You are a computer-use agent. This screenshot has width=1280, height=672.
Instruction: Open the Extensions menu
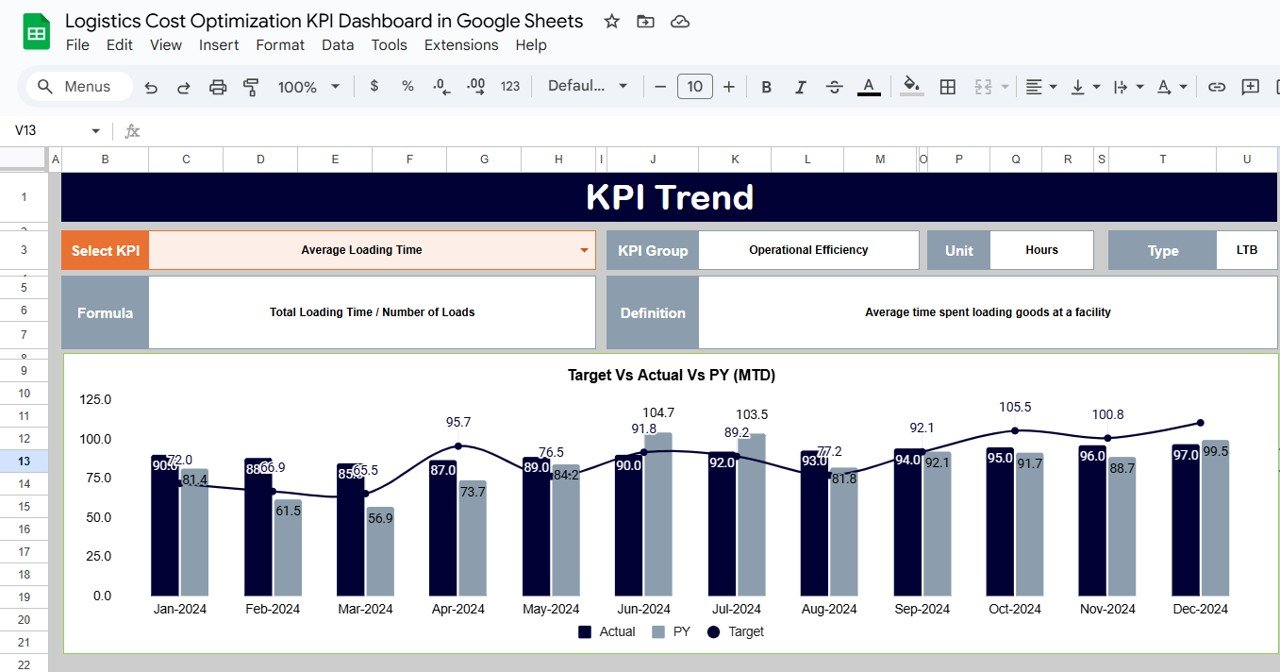click(x=461, y=45)
